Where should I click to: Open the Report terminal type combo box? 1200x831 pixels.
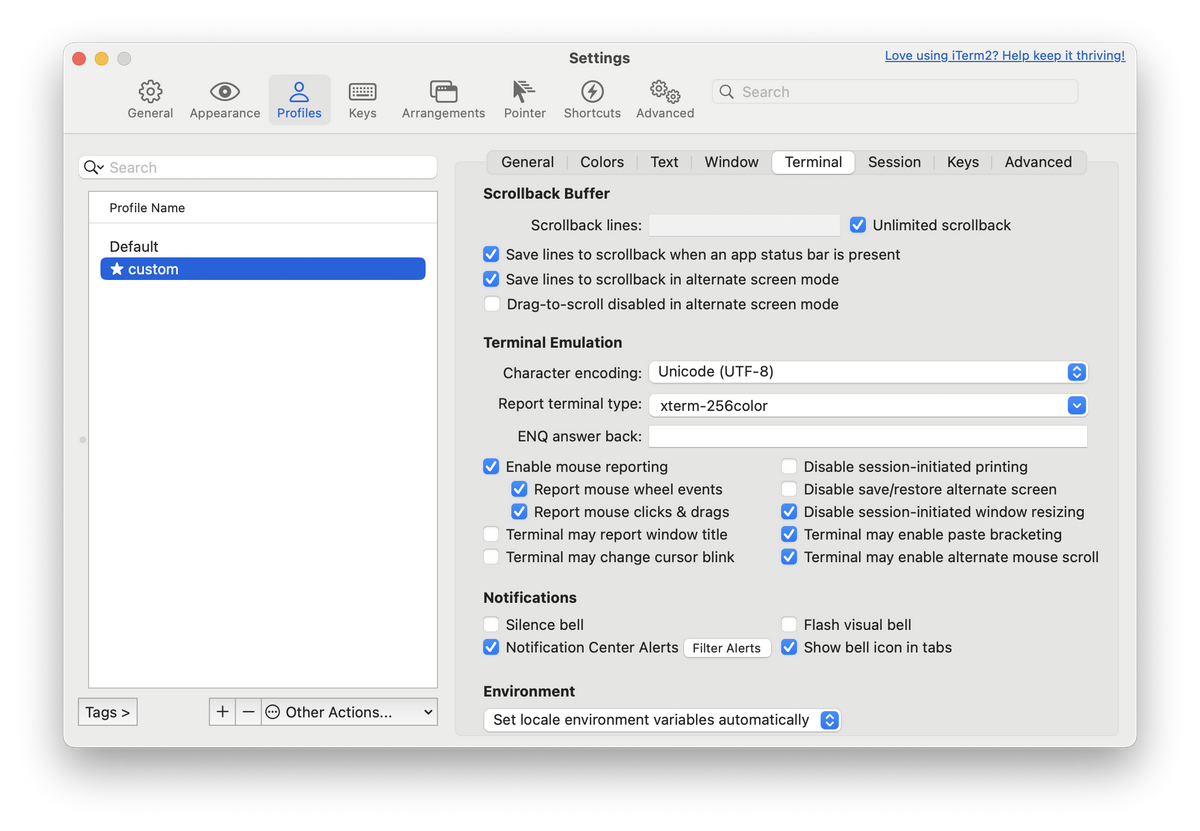[x=868, y=405]
